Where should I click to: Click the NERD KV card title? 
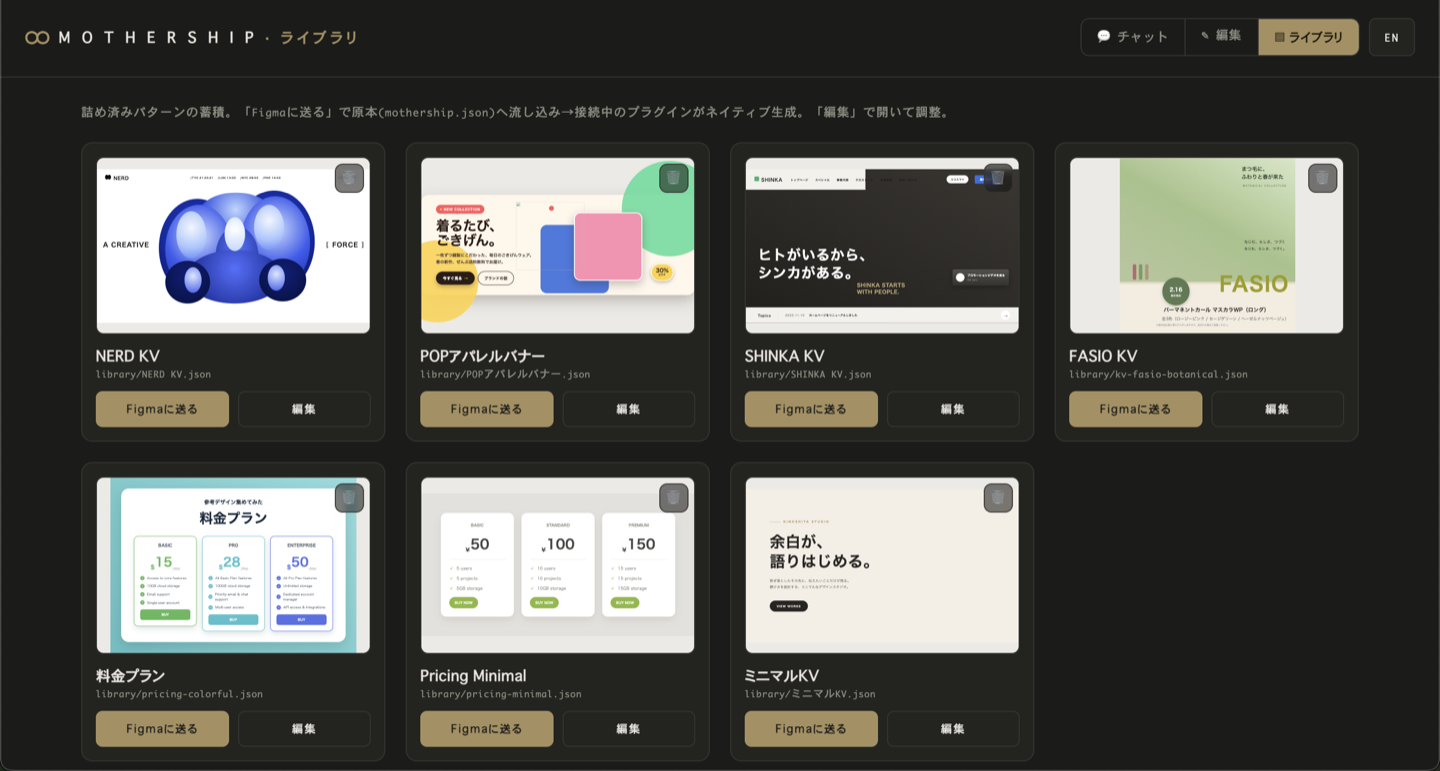(x=128, y=356)
